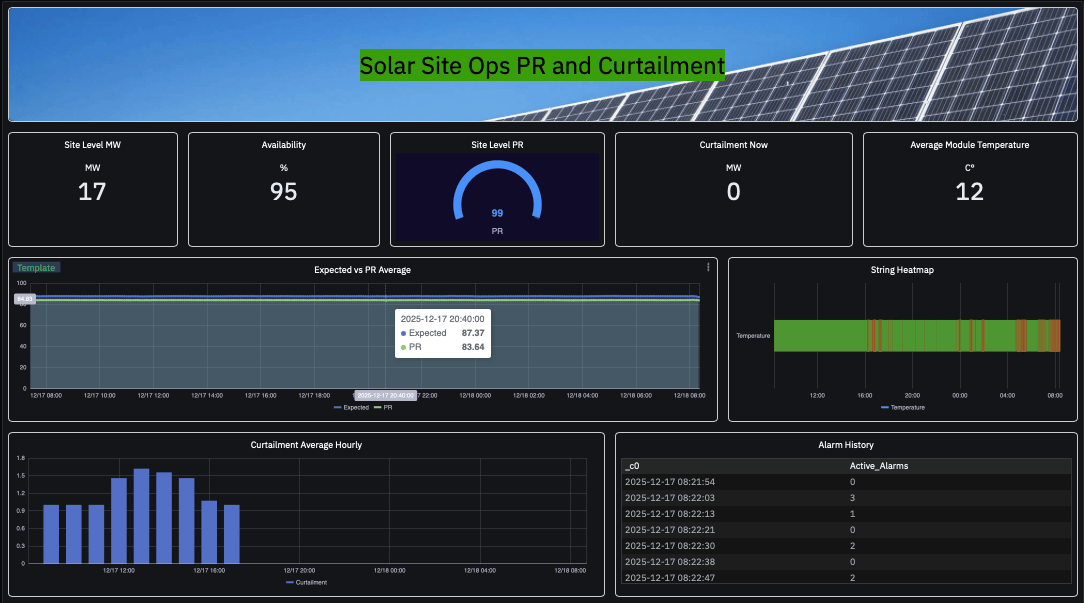Click the Template tag on PR chart
1084x603 pixels.
click(37, 268)
